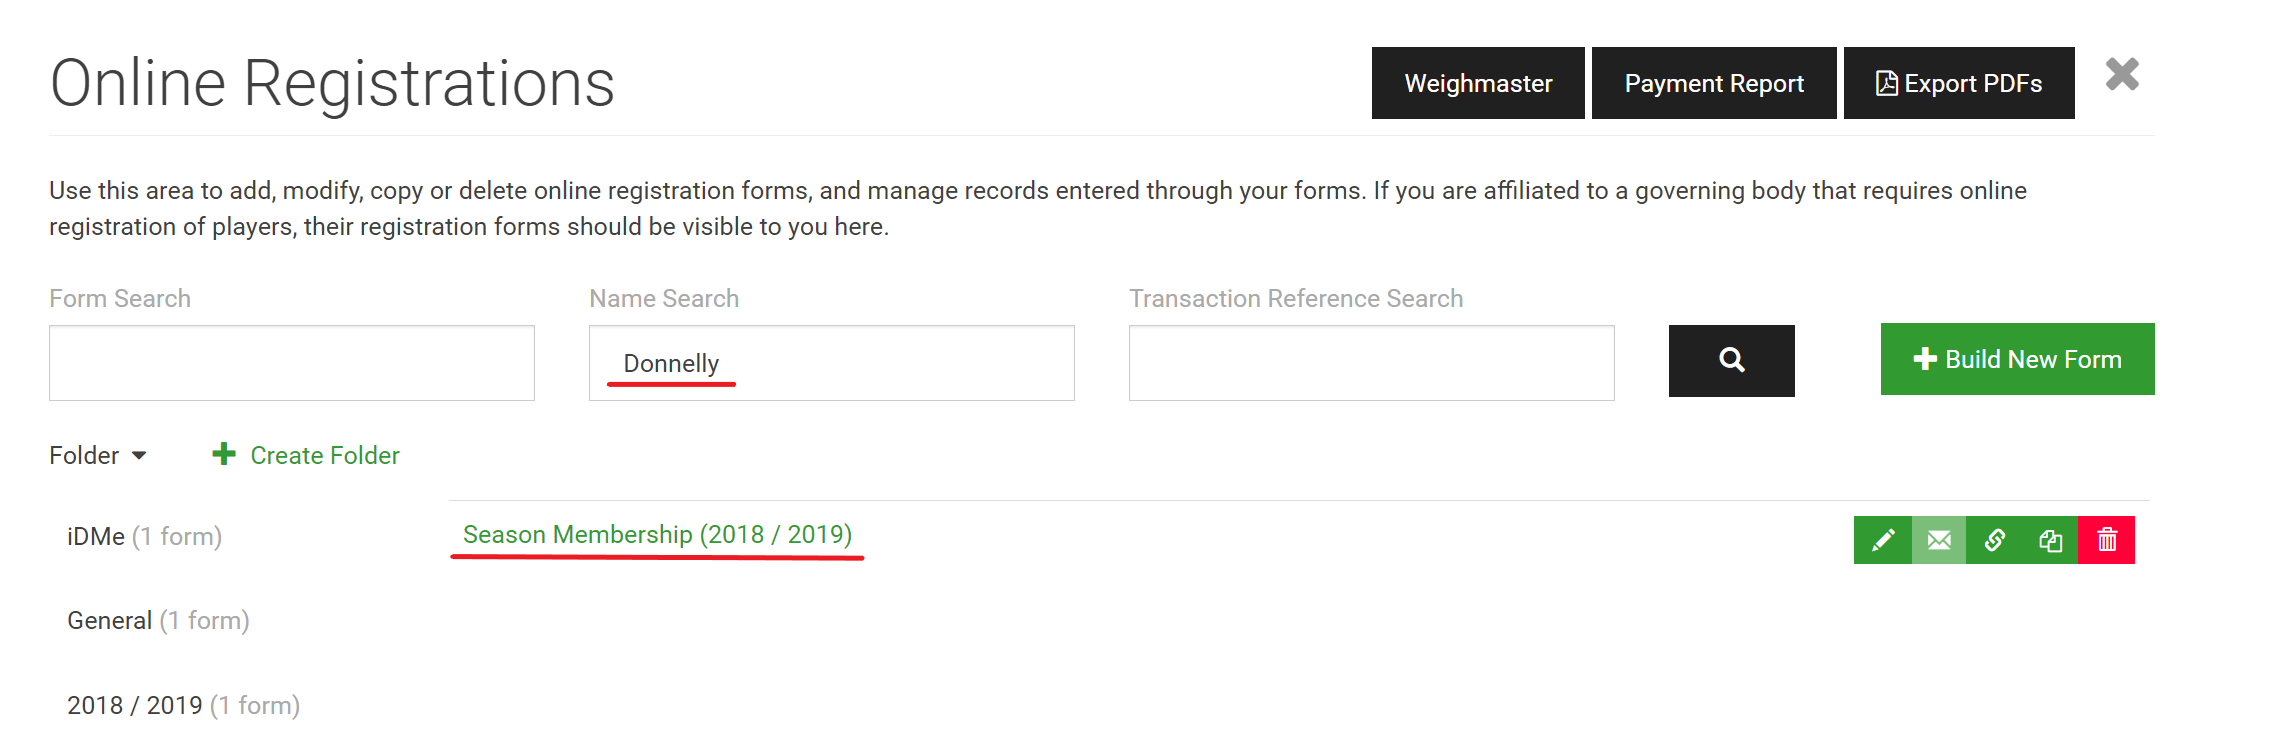
Task: Open the Payment Report
Action: tap(1714, 83)
